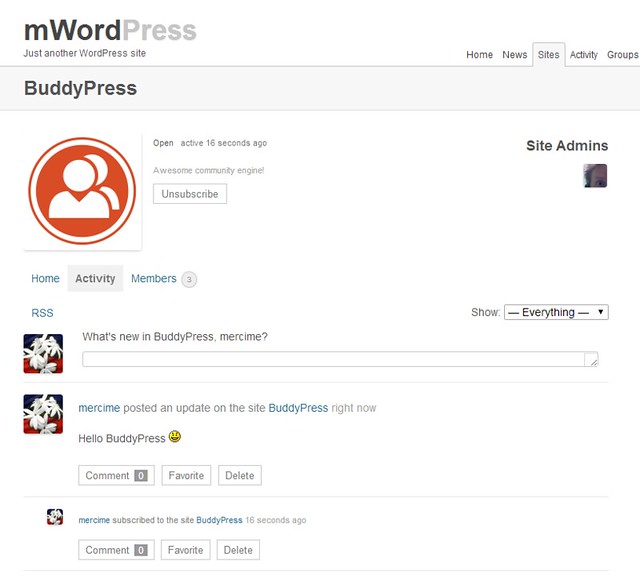Screen dimensions: 640x578
Task: Open News in the top navigation
Action: (515, 55)
